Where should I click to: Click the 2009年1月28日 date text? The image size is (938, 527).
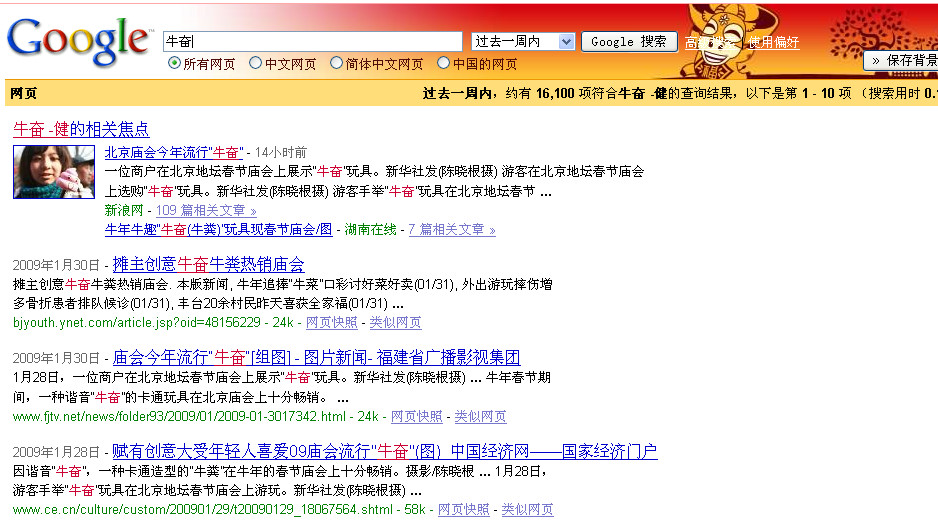(x=56, y=452)
